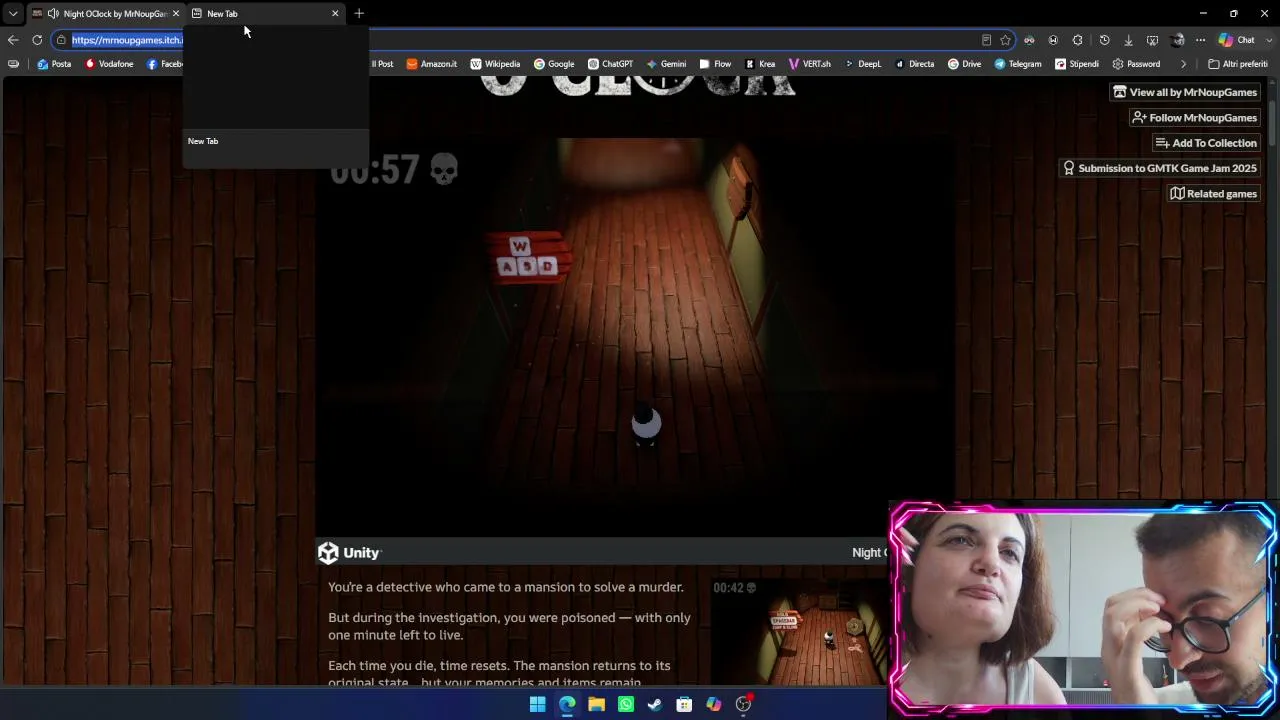Viewport: 1280px width, 720px height.
Task: Open a new browser tab with plus
Action: [359, 14]
